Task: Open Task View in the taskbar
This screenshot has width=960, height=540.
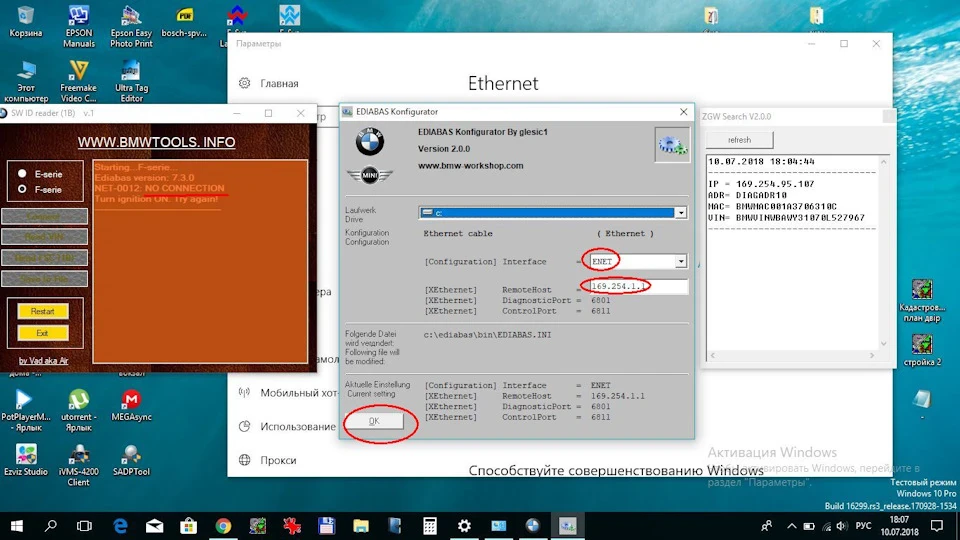Action: (84, 526)
